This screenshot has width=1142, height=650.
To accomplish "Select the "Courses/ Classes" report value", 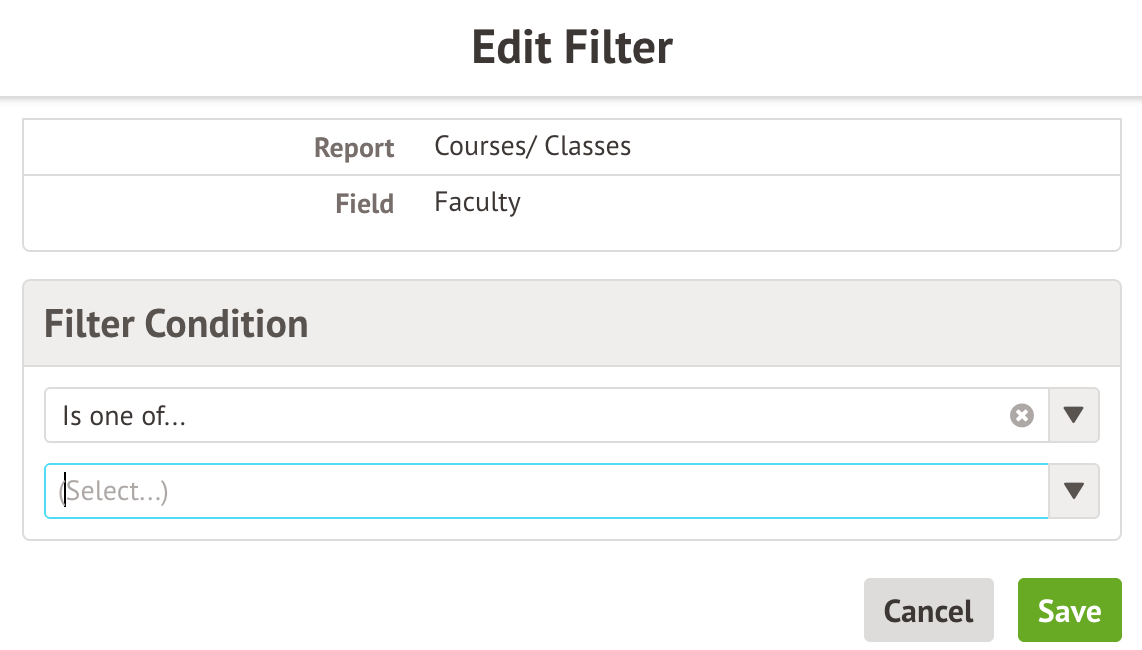I will coord(532,146).
